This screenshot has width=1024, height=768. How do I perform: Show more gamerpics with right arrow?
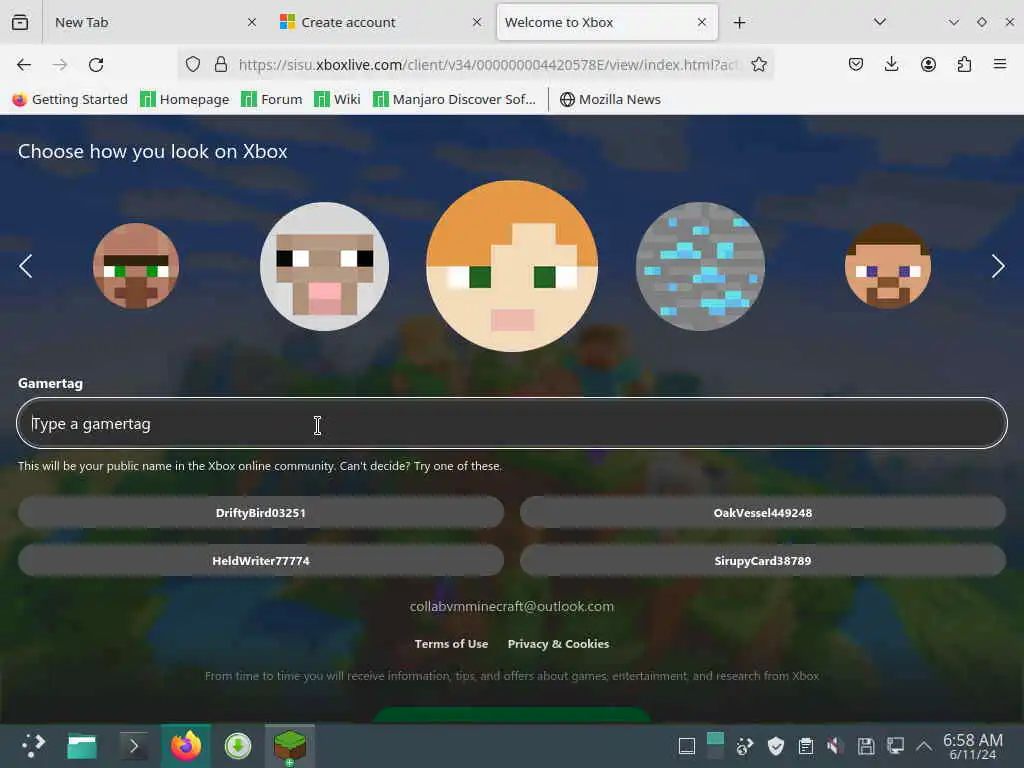[998, 266]
